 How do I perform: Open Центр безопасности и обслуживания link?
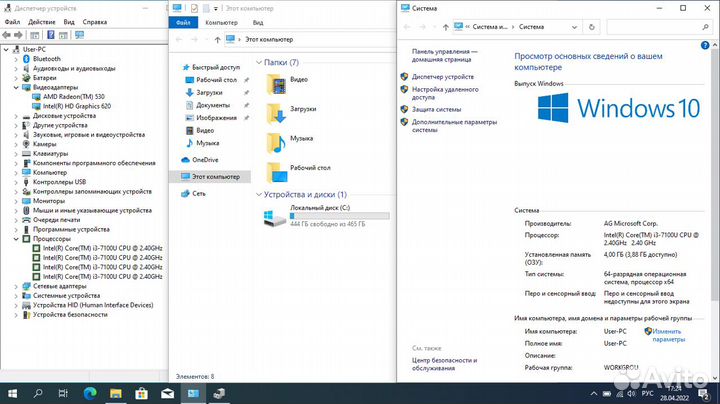pyautogui.click(x=444, y=364)
